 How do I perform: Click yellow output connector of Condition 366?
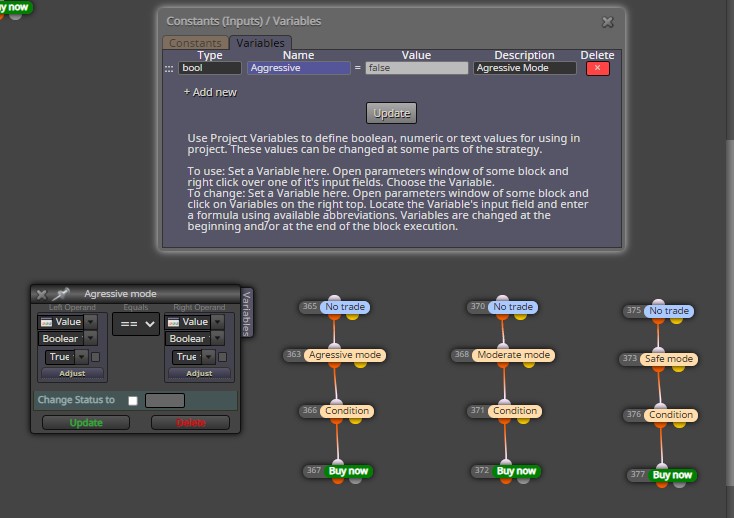point(355,420)
